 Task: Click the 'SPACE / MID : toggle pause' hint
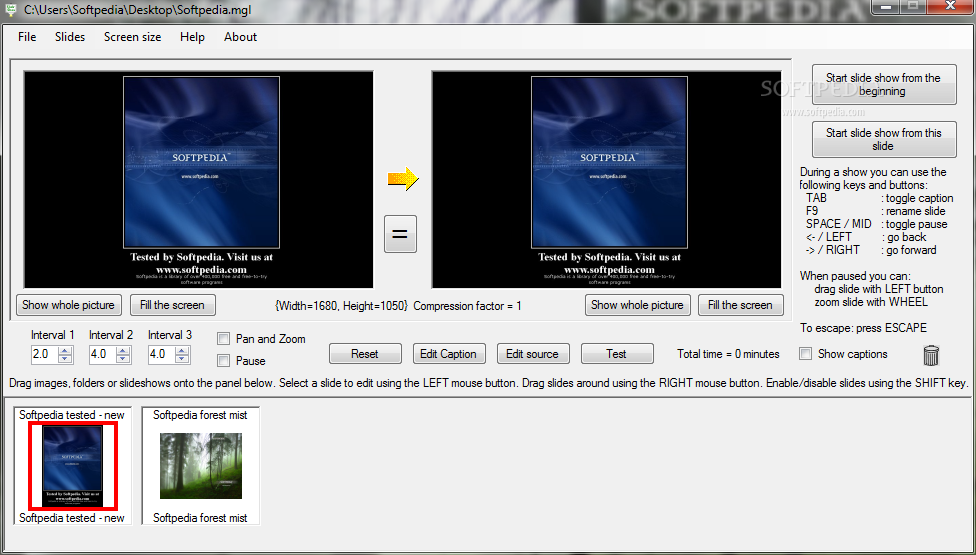point(876,224)
